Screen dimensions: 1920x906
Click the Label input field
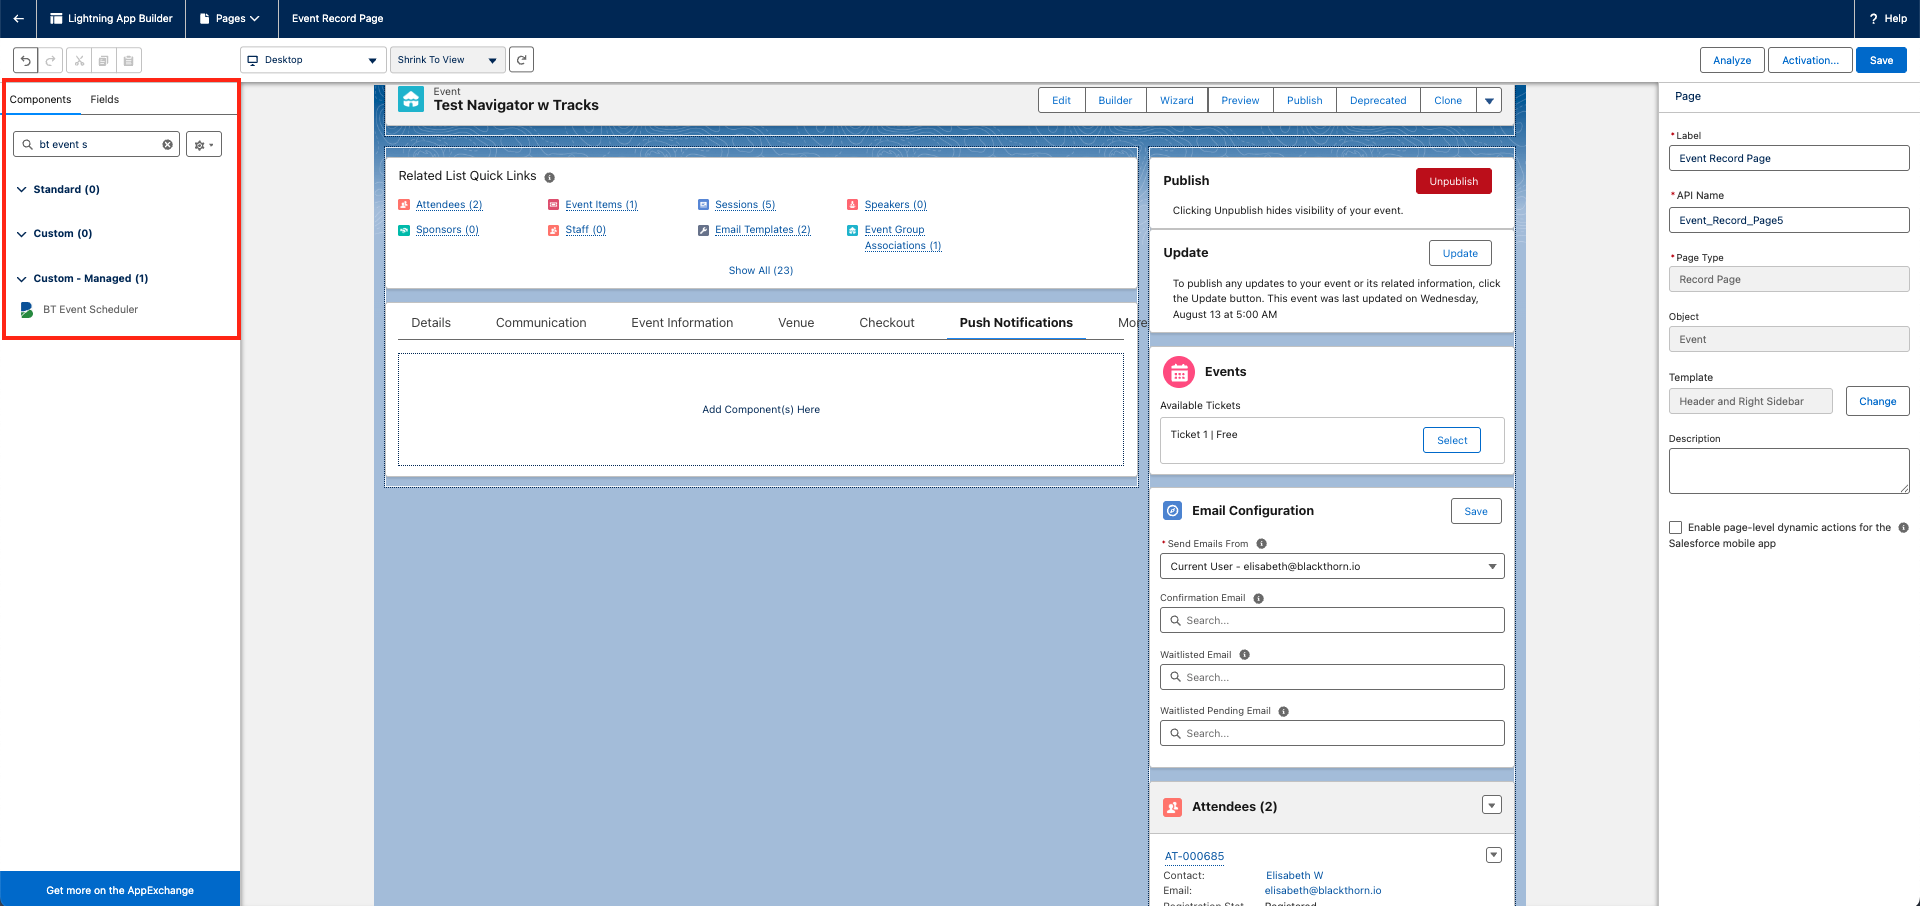(1789, 158)
